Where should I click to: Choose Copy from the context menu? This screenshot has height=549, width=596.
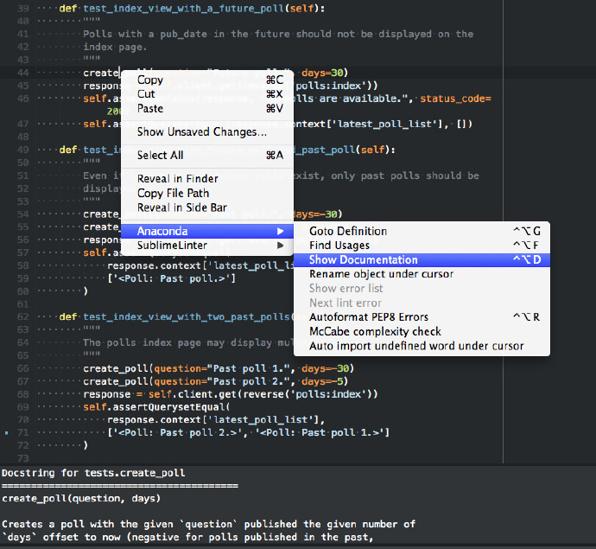click(207, 80)
